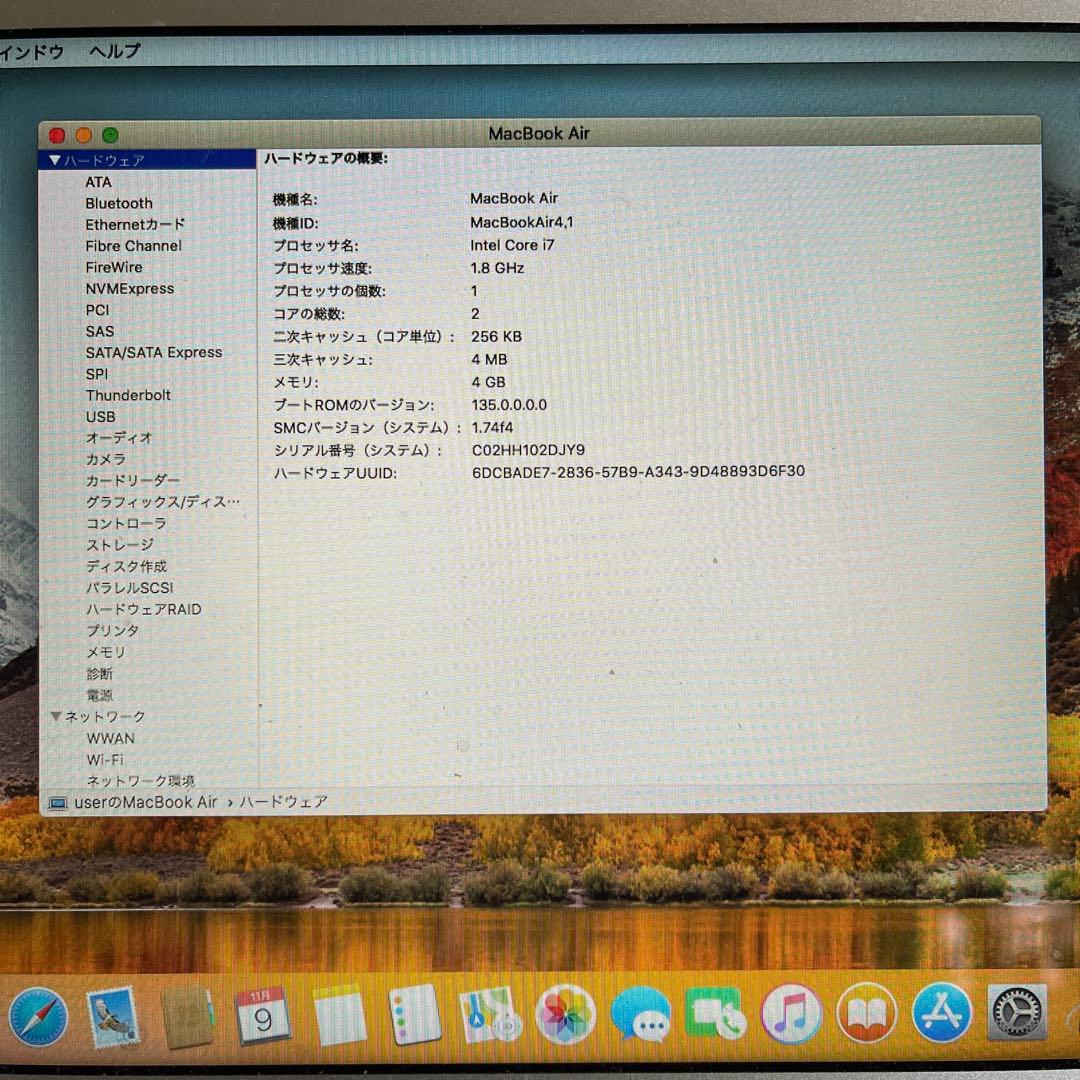Open the Photos app
This screenshot has width=1080, height=1080.
point(565,1015)
